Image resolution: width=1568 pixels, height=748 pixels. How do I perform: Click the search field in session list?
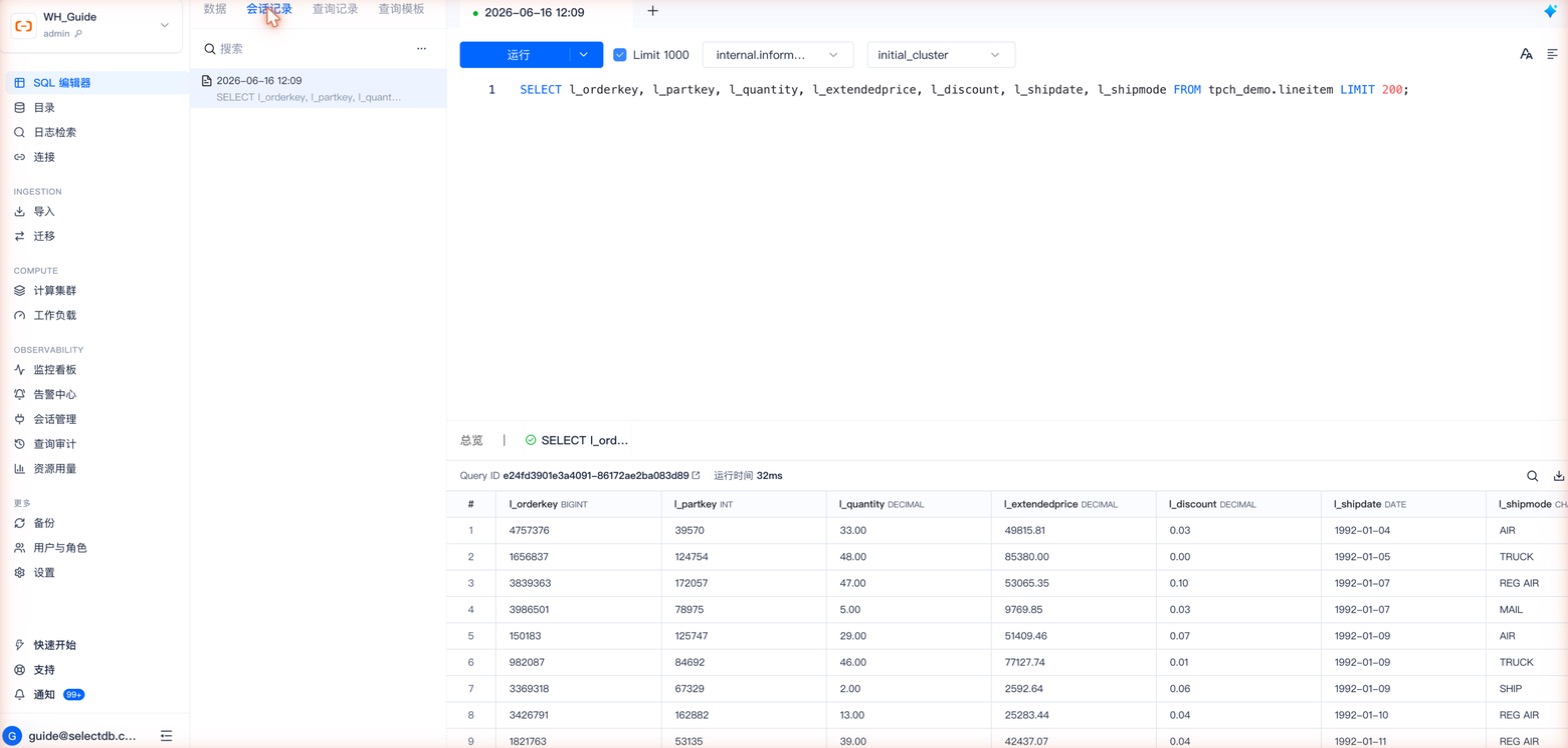coord(305,48)
